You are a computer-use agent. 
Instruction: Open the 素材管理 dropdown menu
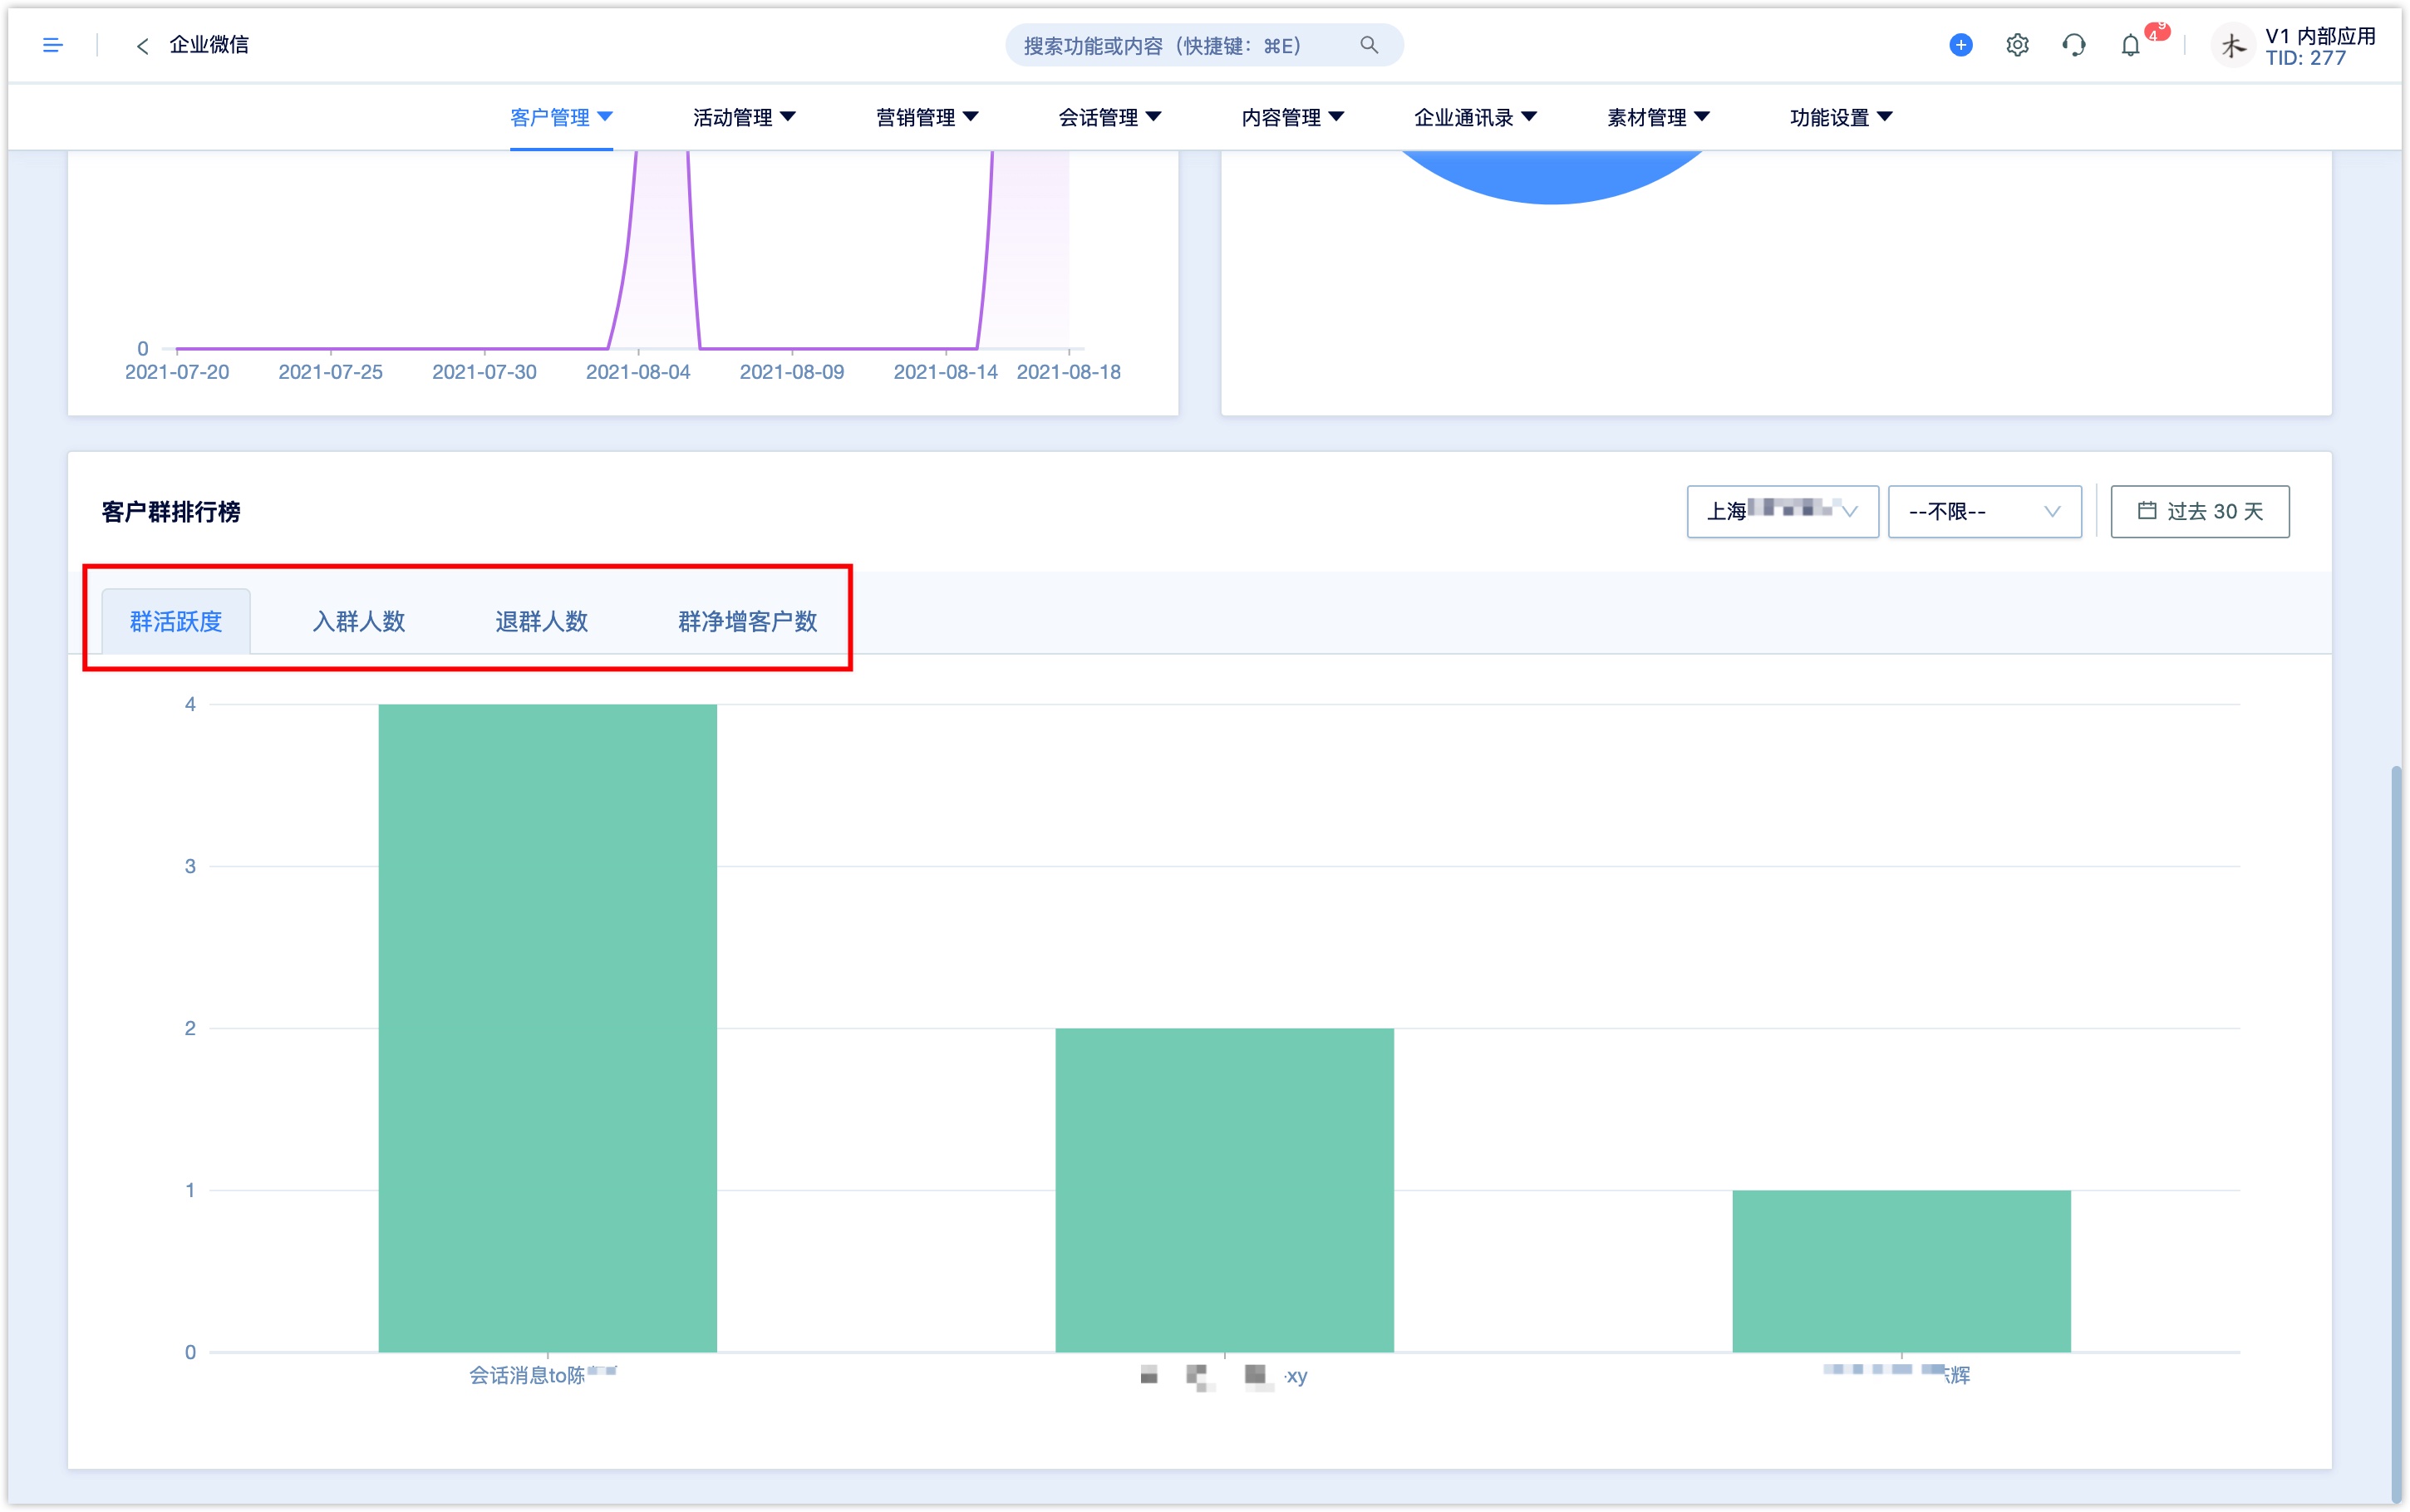tap(1658, 117)
